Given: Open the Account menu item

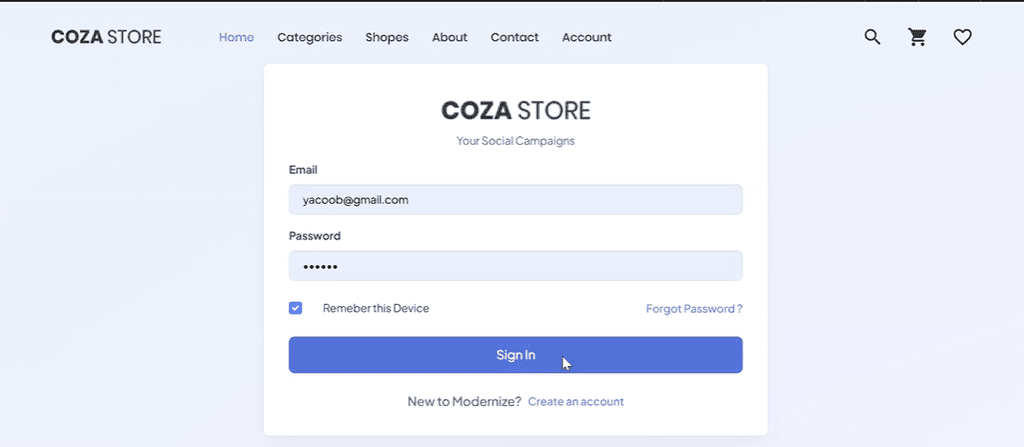Looking at the screenshot, I should pos(586,37).
